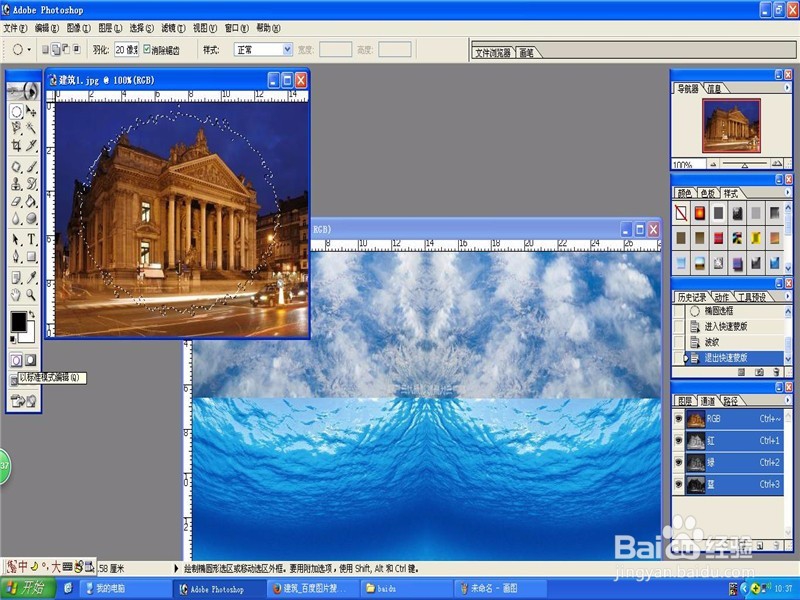
Task: Select the Hand tool
Action: point(16,295)
